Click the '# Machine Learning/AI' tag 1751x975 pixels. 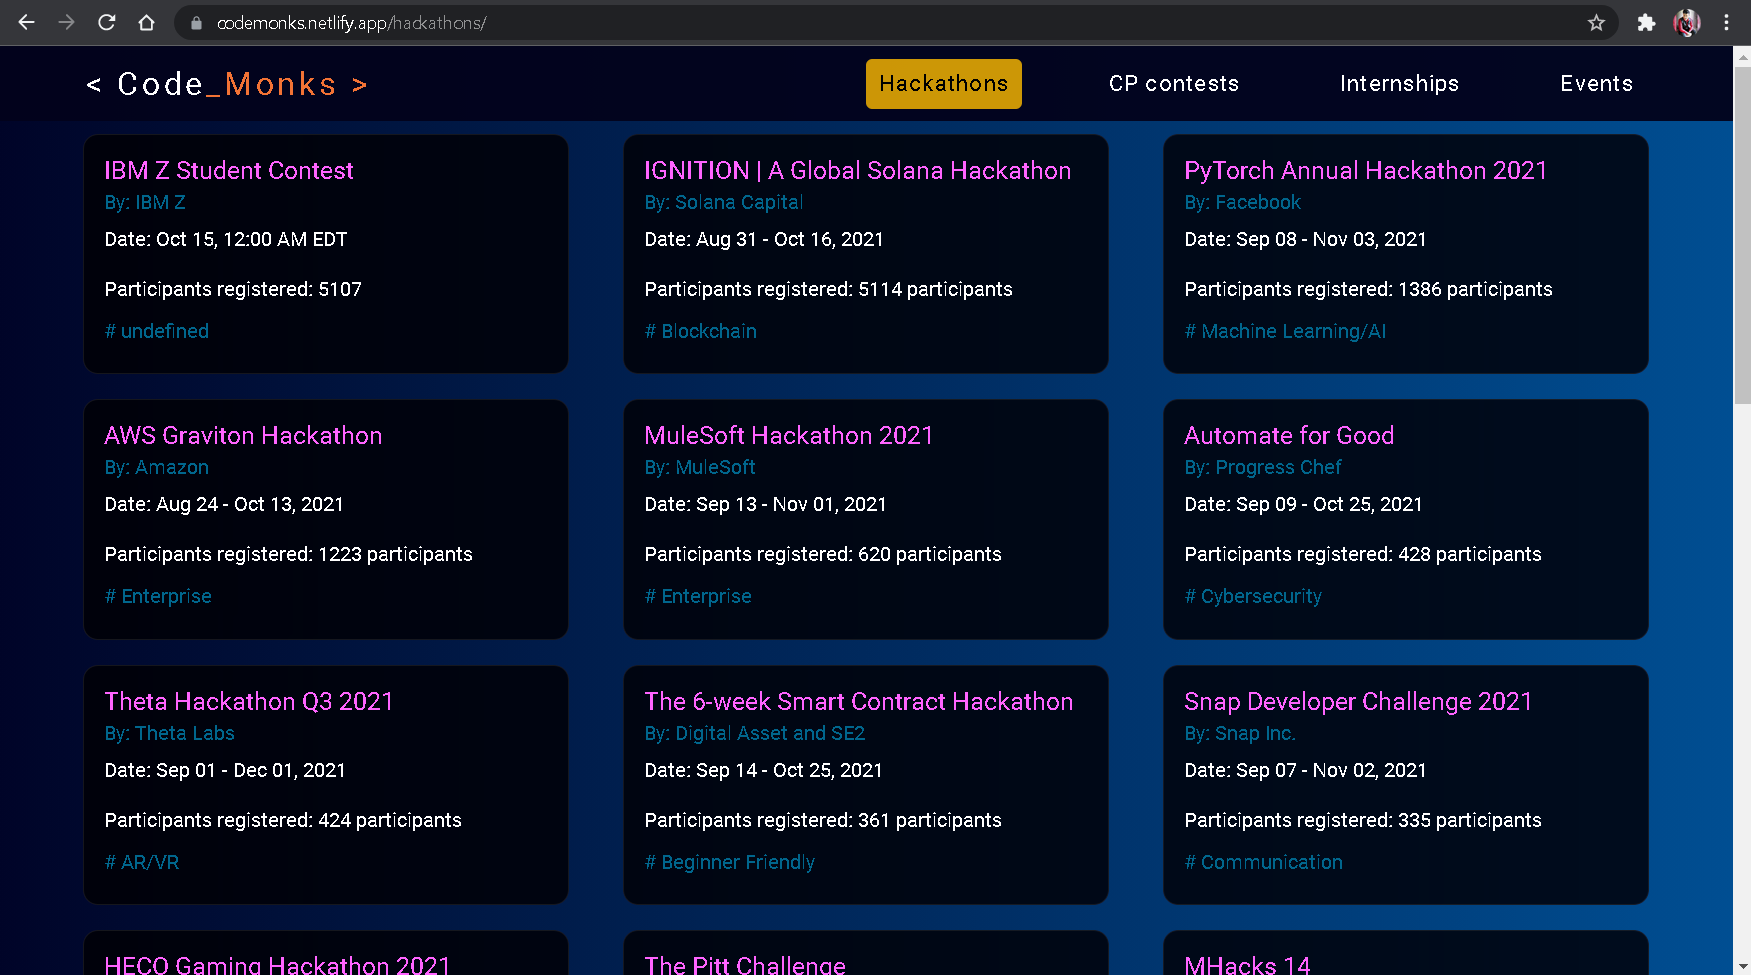click(x=1285, y=331)
